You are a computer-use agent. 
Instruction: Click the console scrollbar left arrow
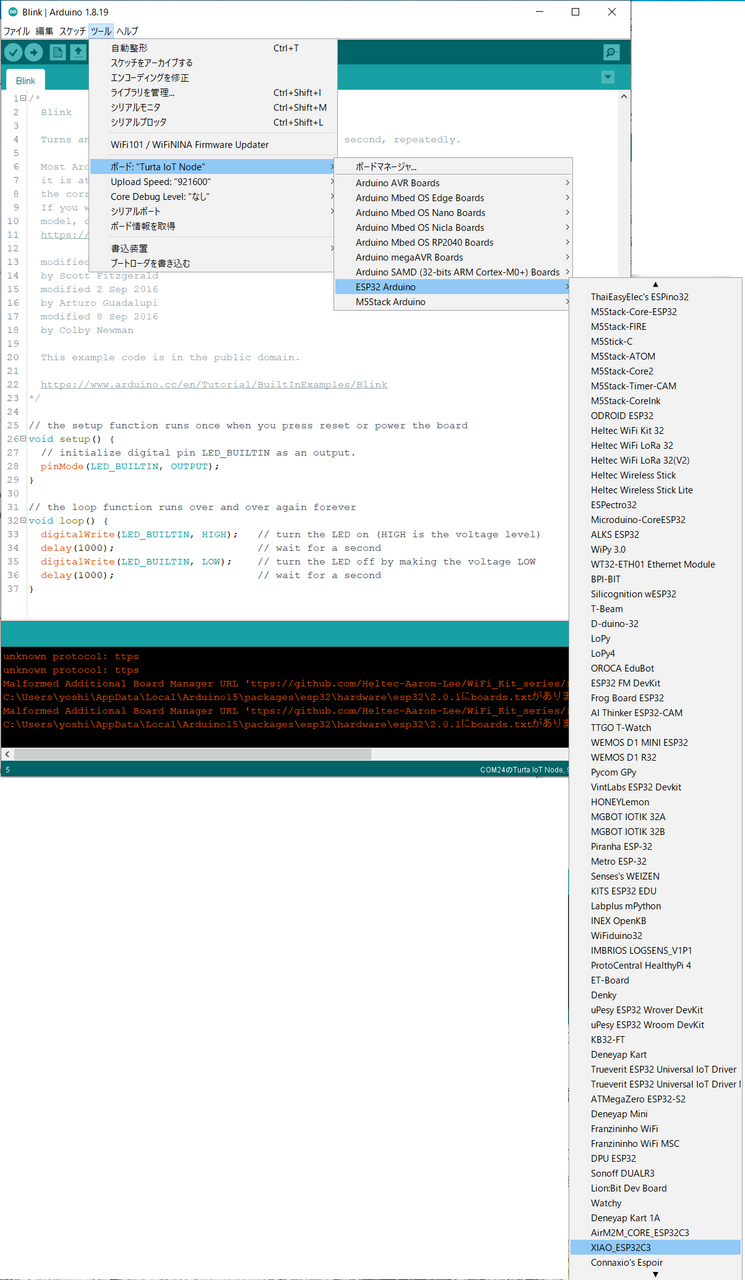click(7, 754)
